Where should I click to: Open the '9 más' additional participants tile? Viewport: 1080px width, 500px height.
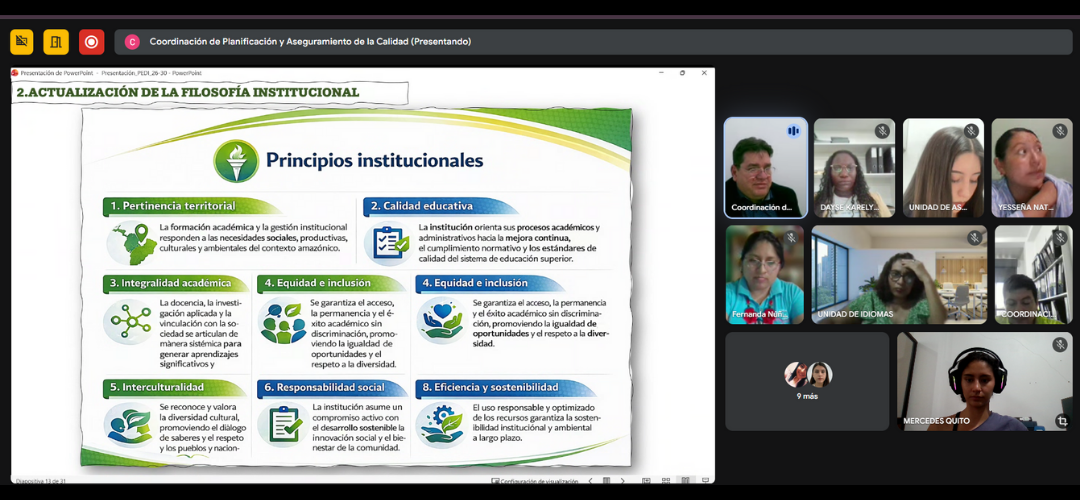click(807, 381)
